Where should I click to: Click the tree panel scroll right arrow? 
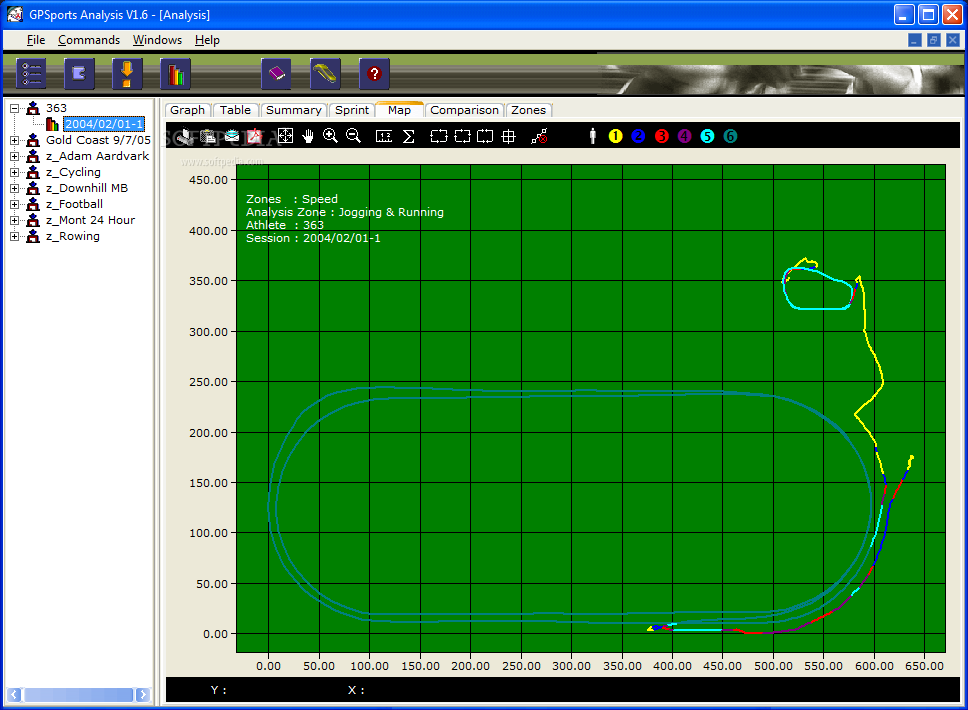point(143,695)
